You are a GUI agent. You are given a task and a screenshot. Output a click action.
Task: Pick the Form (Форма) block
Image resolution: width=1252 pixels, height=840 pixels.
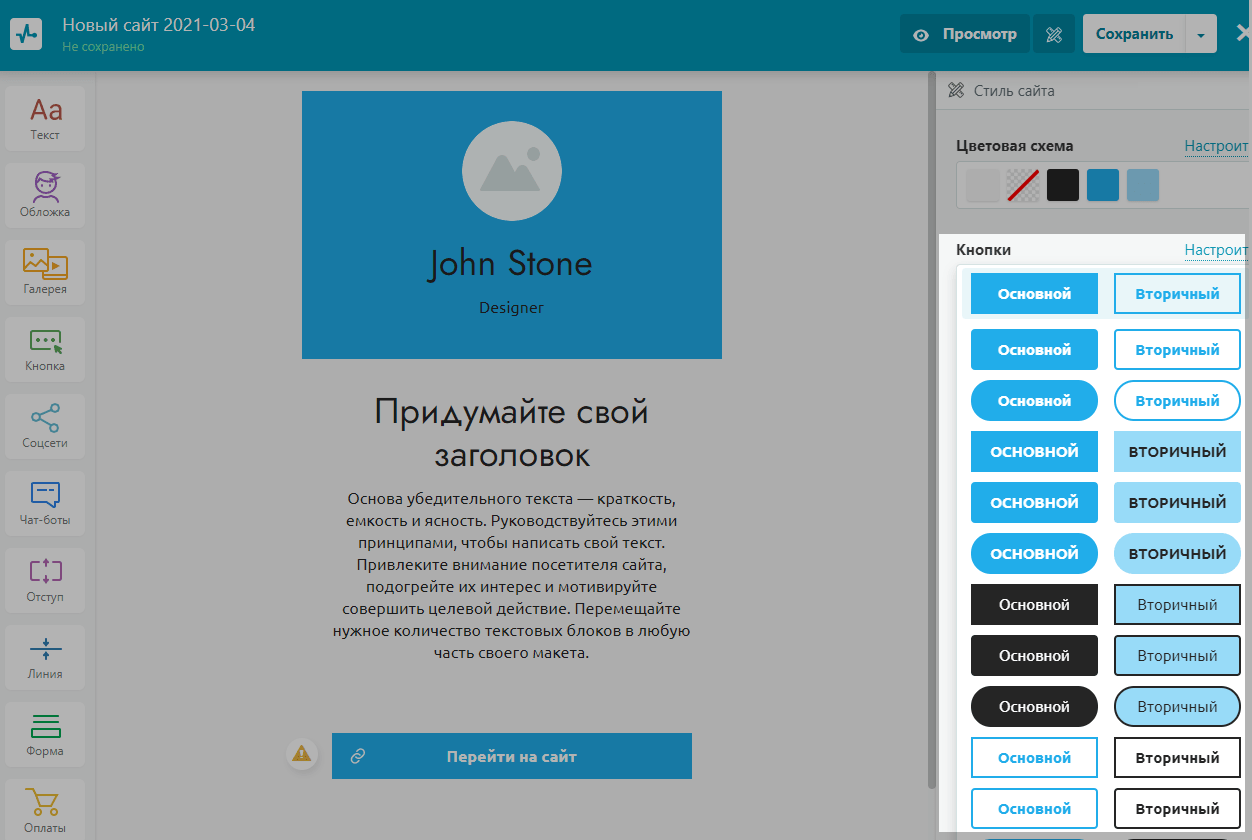pyautogui.click(x=45, y=733)
